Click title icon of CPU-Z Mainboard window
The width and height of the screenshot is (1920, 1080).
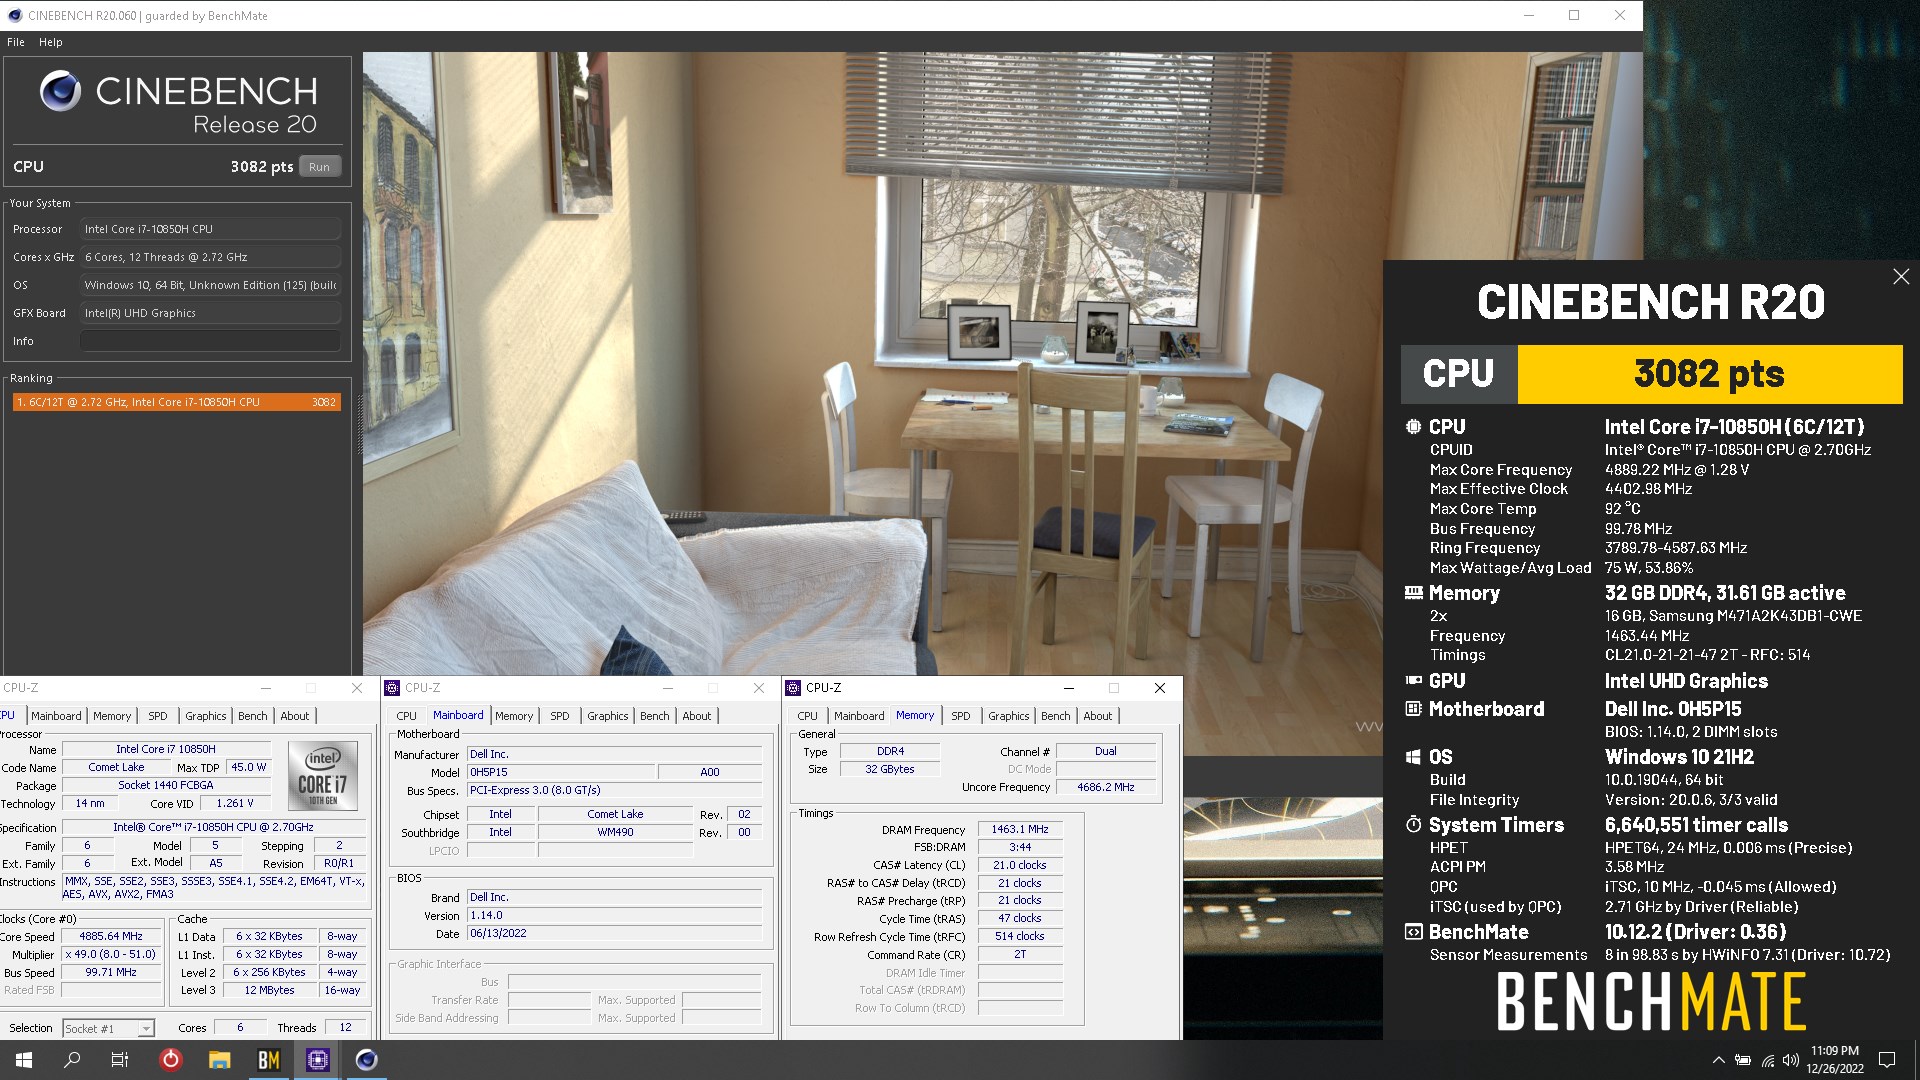click(392, 688)
